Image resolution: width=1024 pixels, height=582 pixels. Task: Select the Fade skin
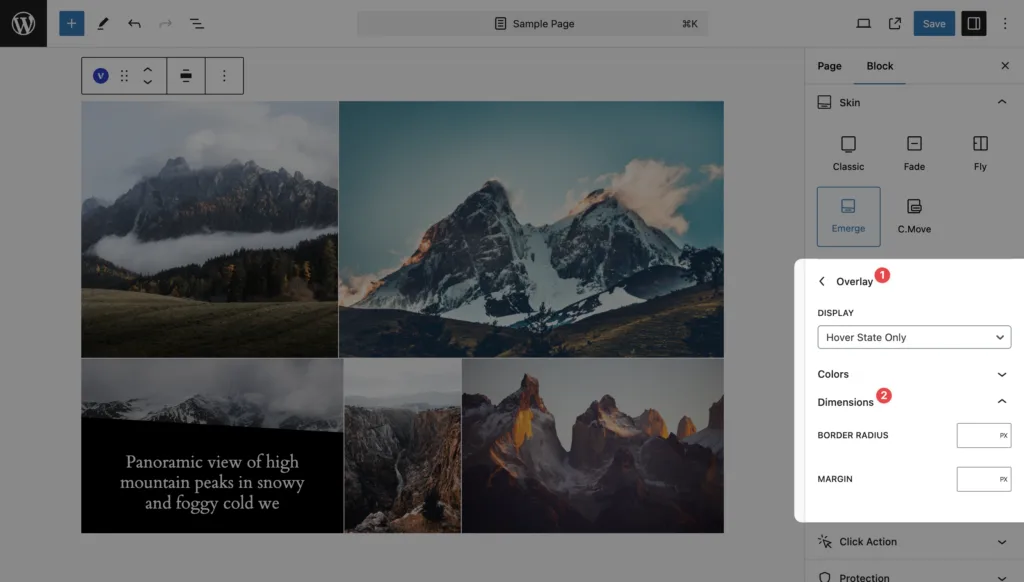[914, 154]
